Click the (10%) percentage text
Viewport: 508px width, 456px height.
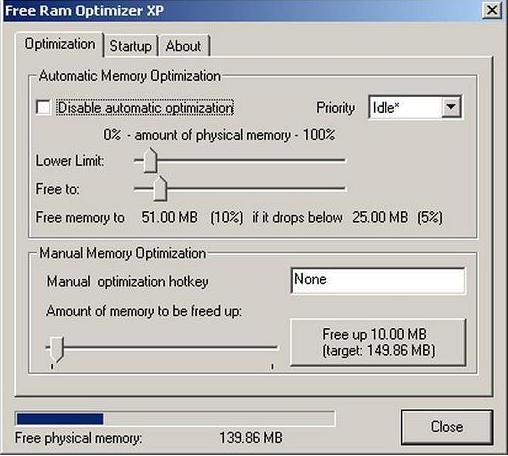pos(227,217)
